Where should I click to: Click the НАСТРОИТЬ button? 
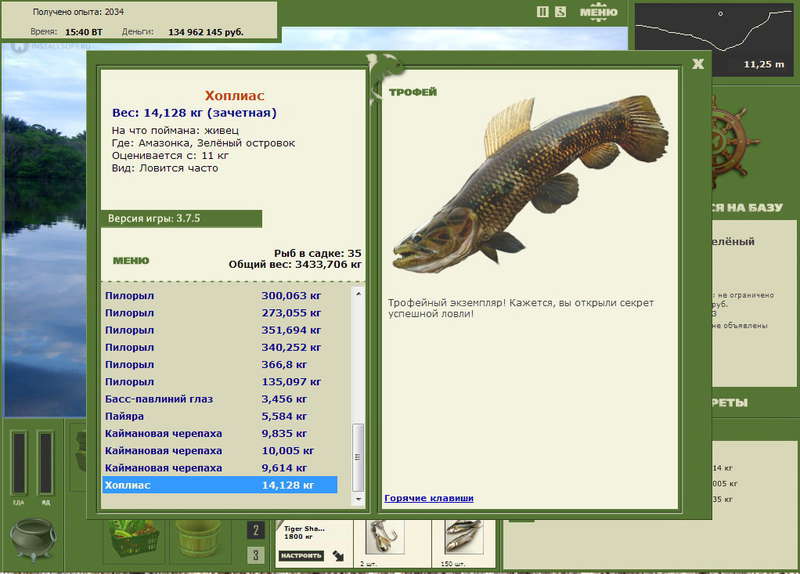point(301,556)
